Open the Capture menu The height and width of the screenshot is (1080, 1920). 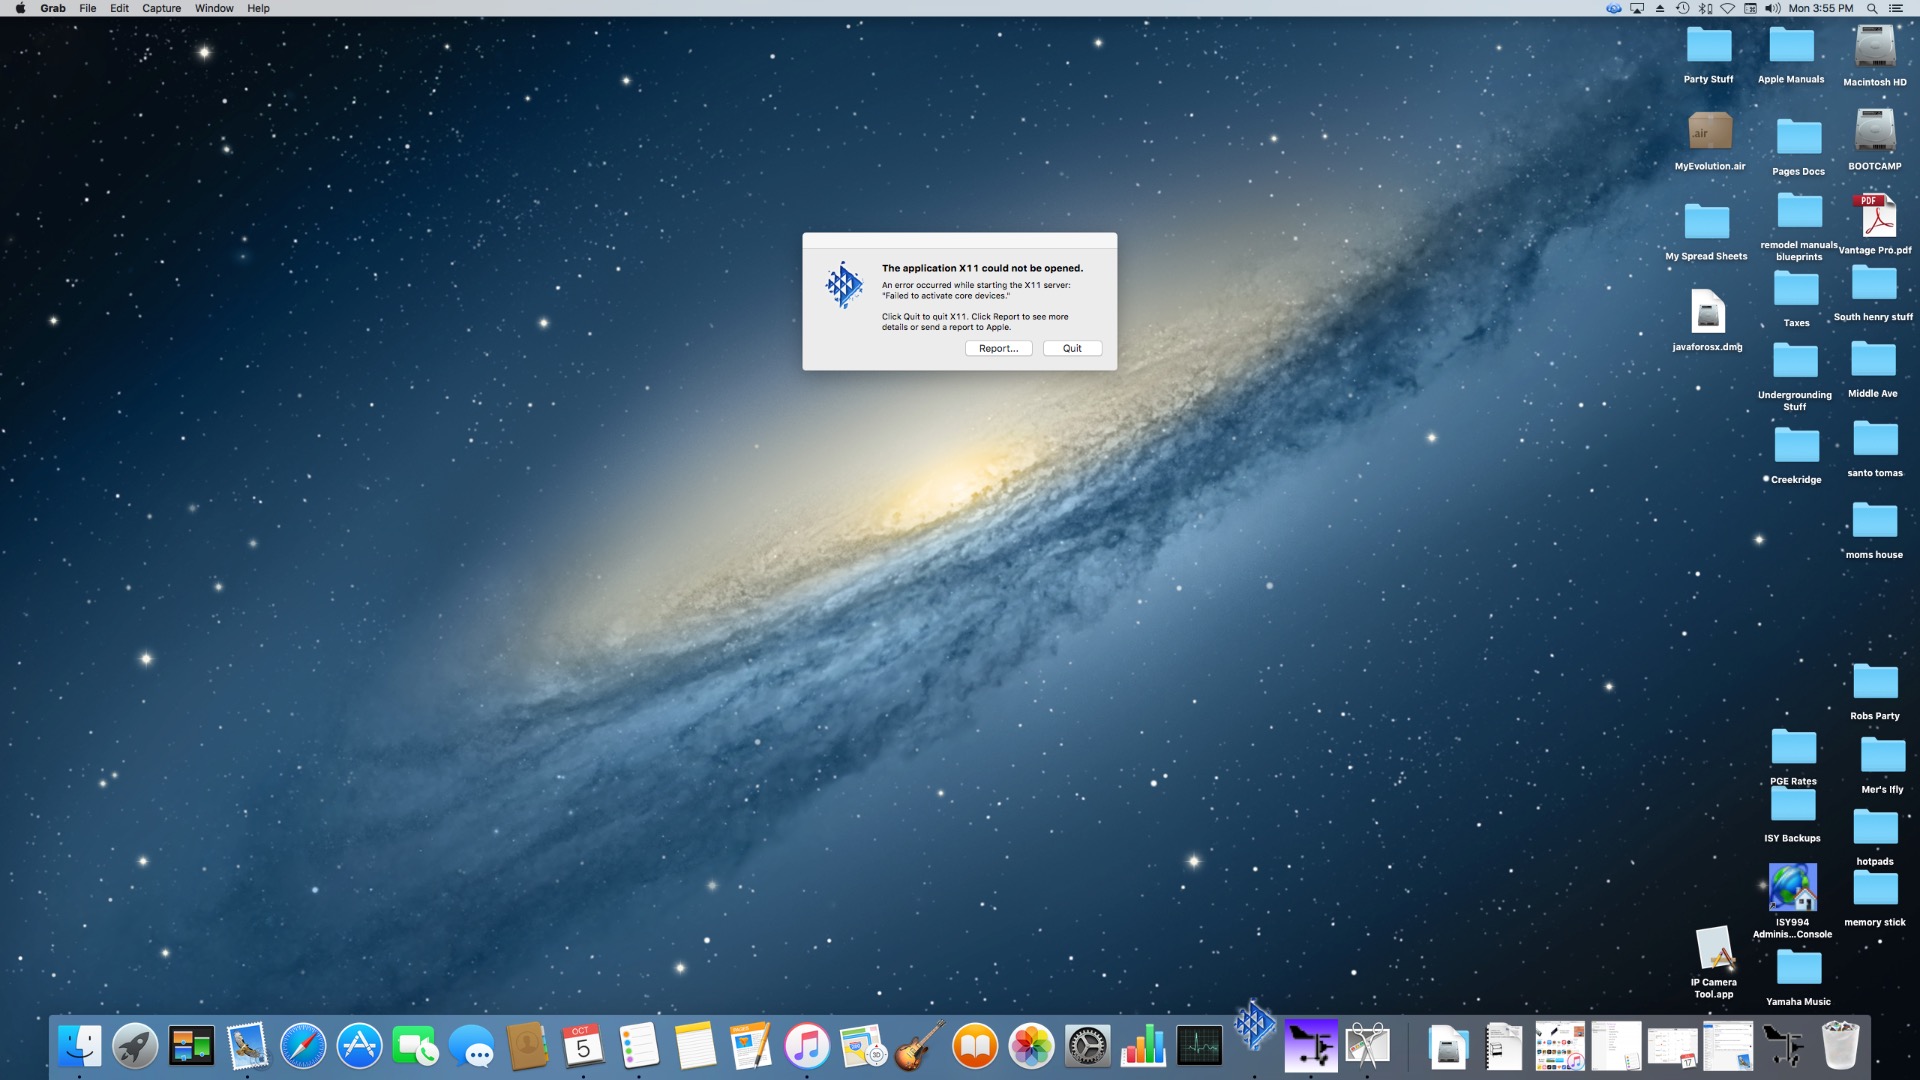[161, 8]
